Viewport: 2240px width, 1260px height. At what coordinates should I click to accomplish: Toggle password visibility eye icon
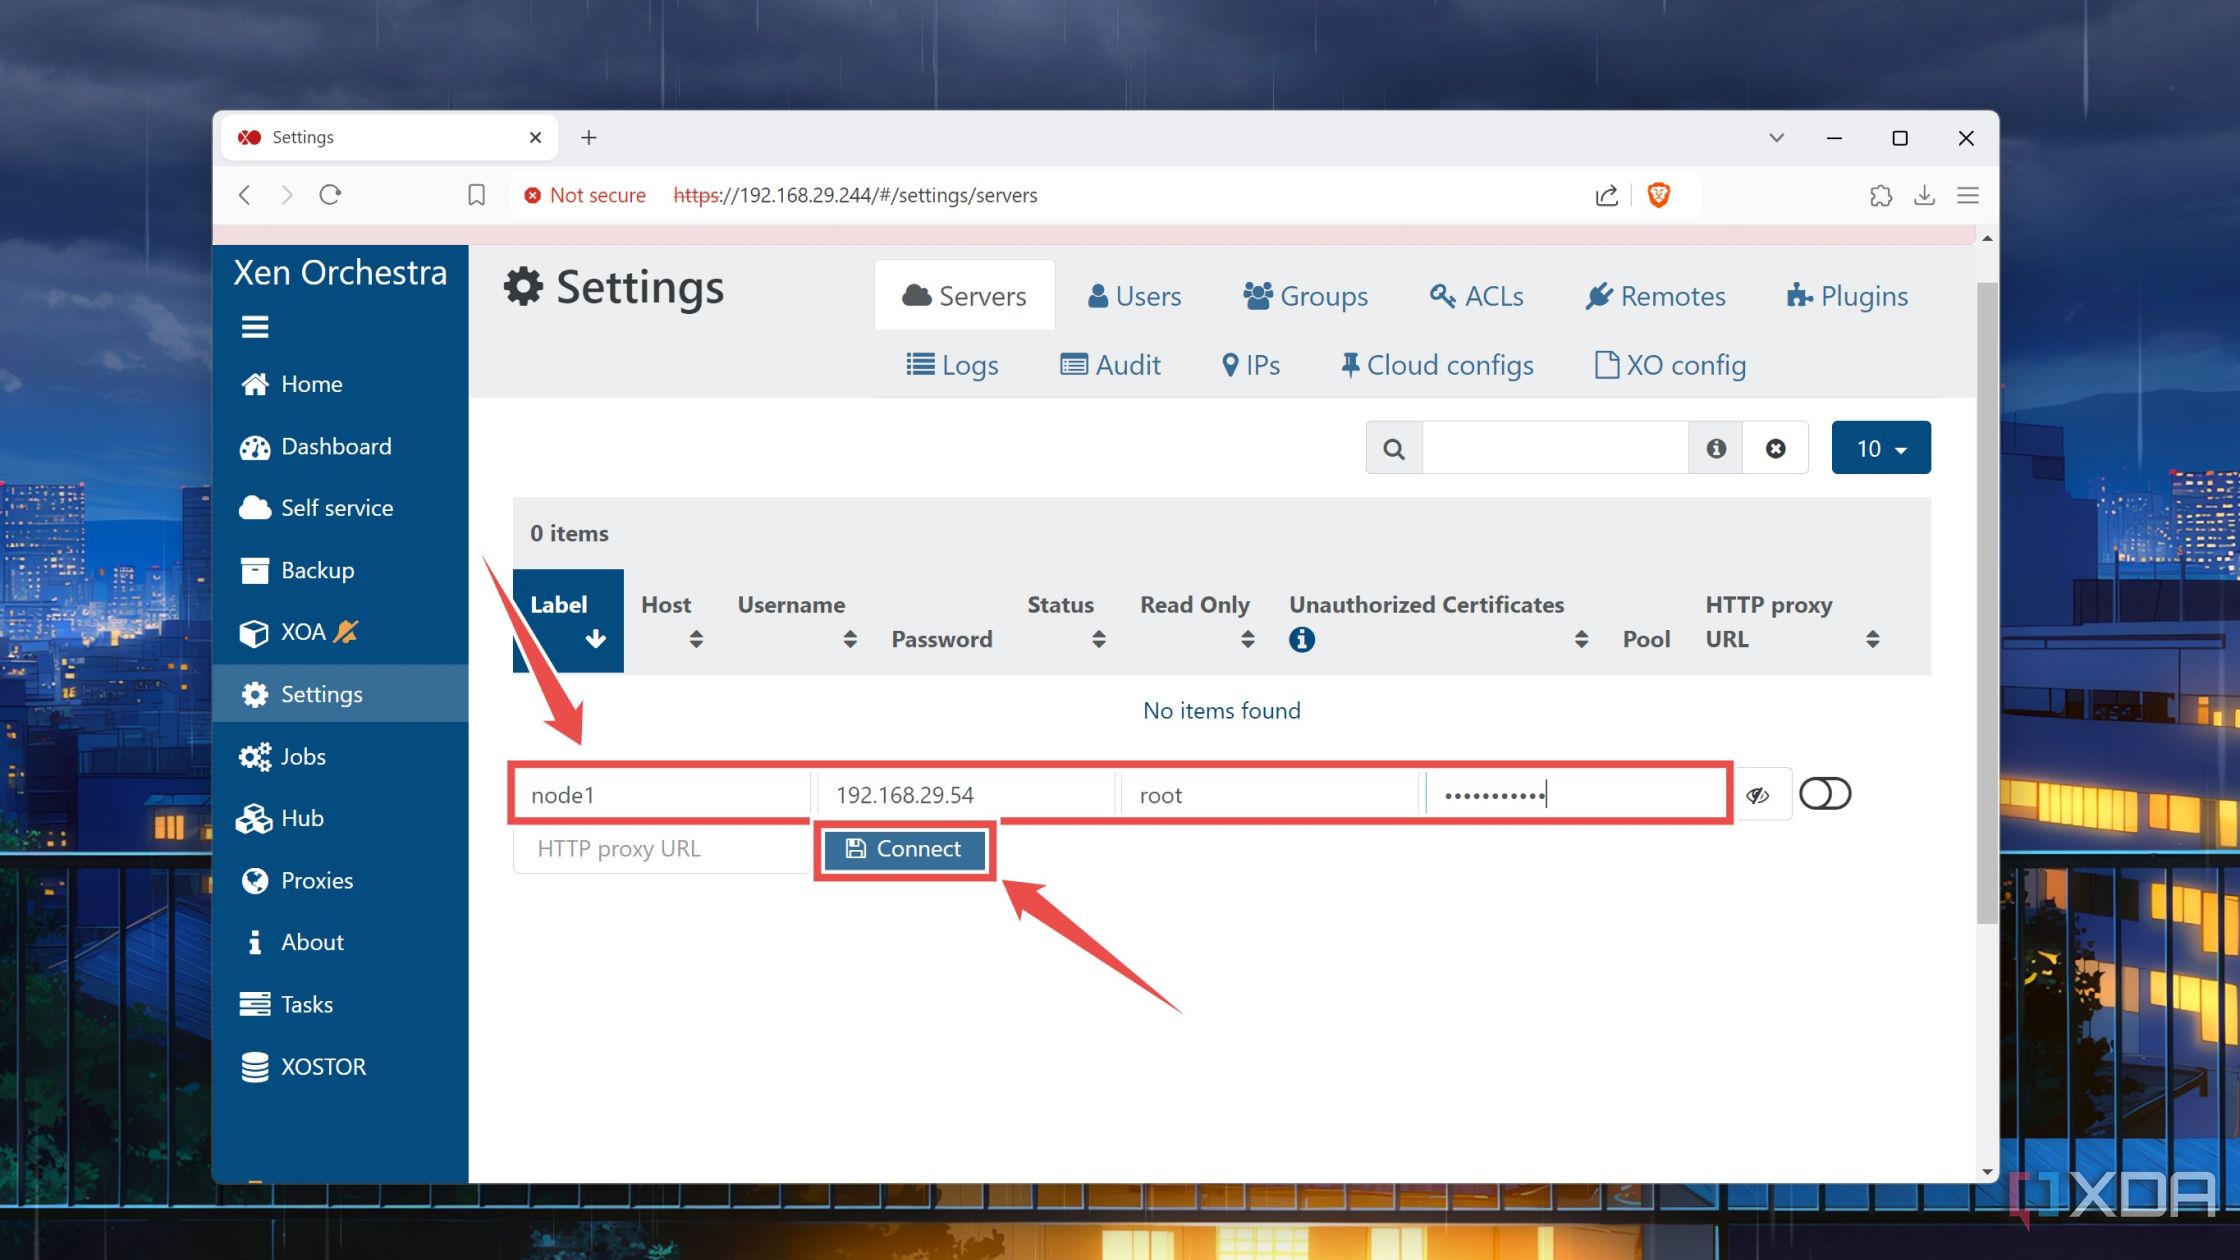[x=1760, y=794]
